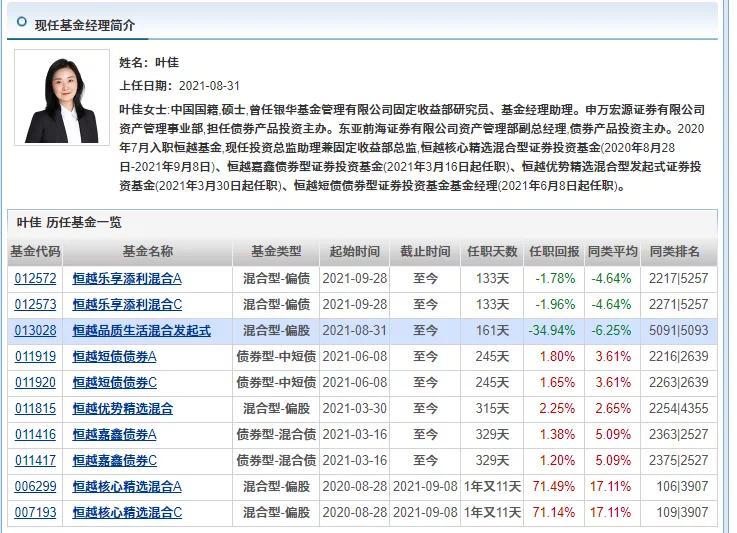The width and height of the screenshot is (737, 533).
Task: Click the -6.25% category average value
Action: 611,330
